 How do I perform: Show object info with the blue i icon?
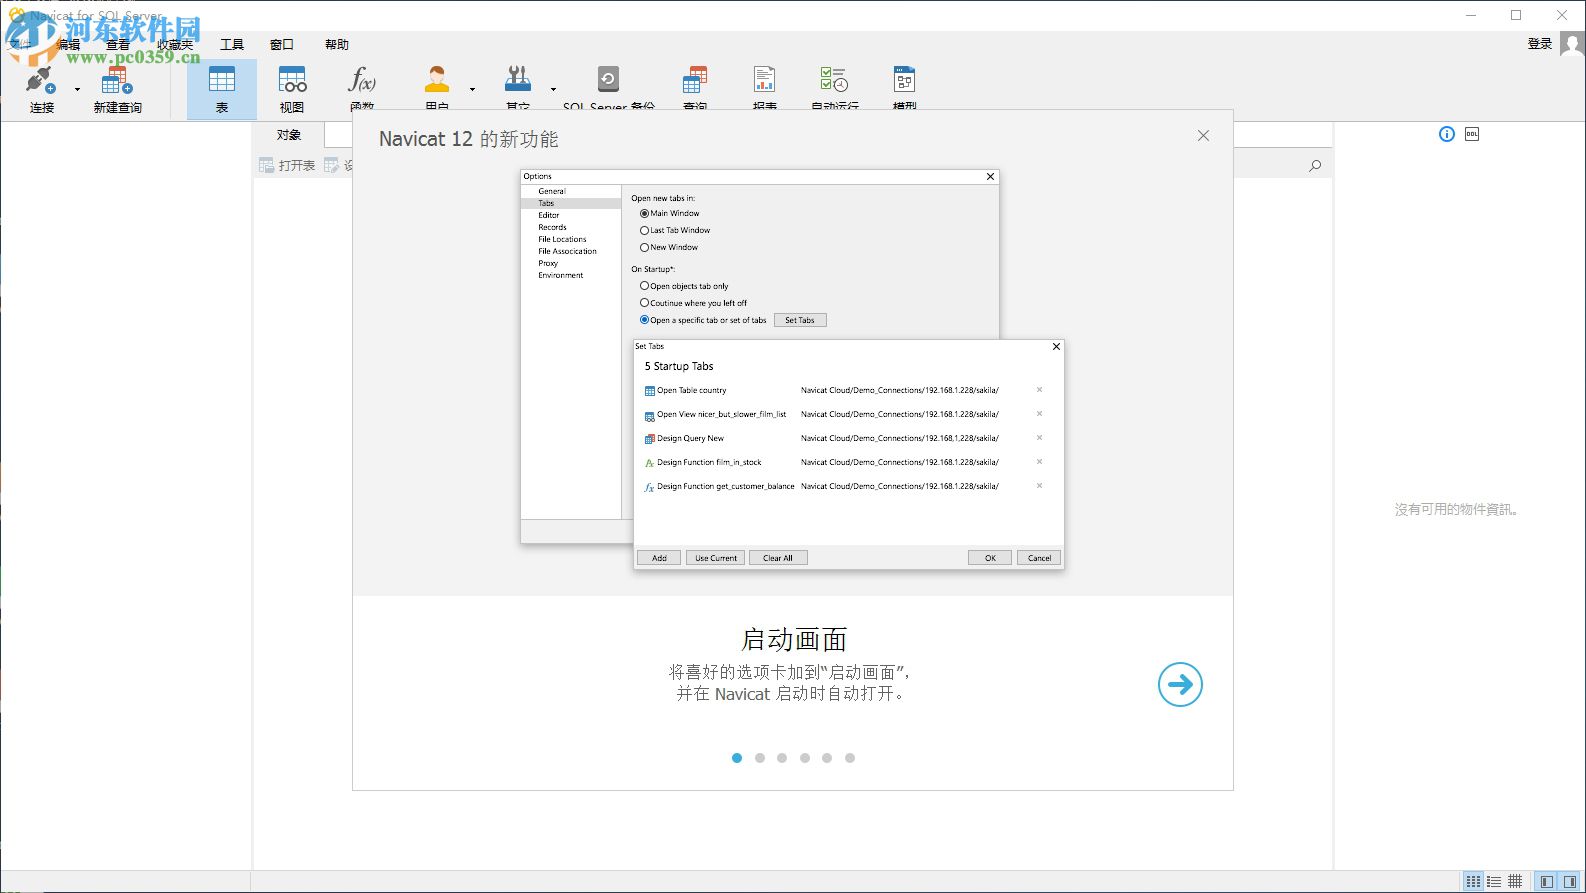[1447, 134]
